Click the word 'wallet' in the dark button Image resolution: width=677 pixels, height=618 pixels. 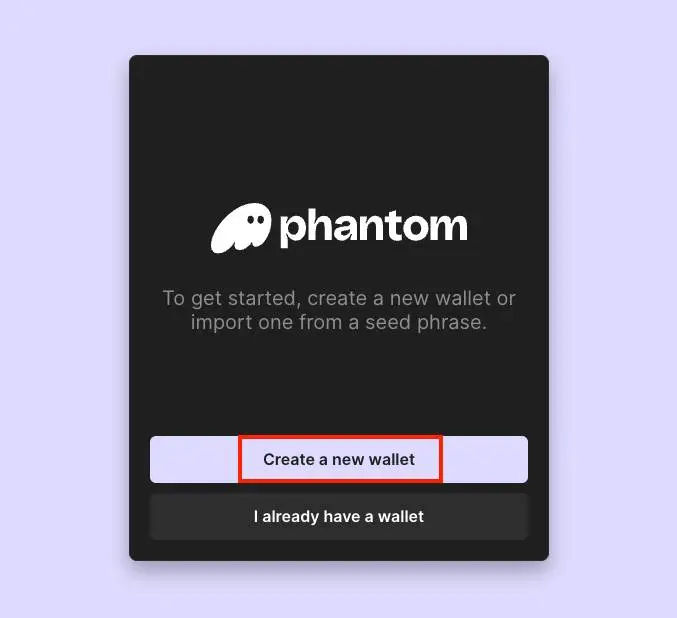(x=401, y=517)
